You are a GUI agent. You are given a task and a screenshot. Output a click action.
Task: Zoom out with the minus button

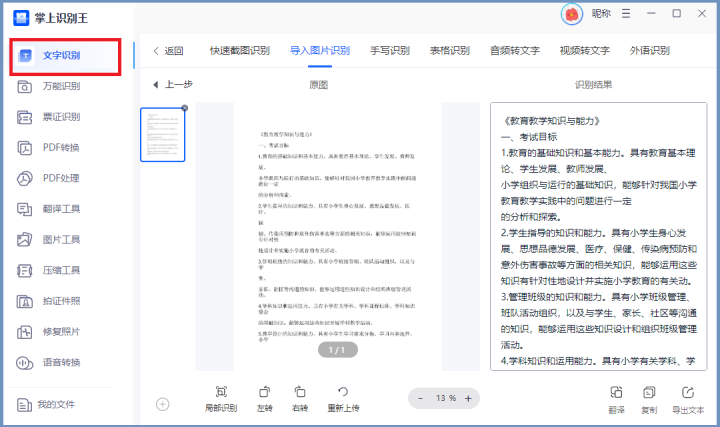click(x=420, y=398)
